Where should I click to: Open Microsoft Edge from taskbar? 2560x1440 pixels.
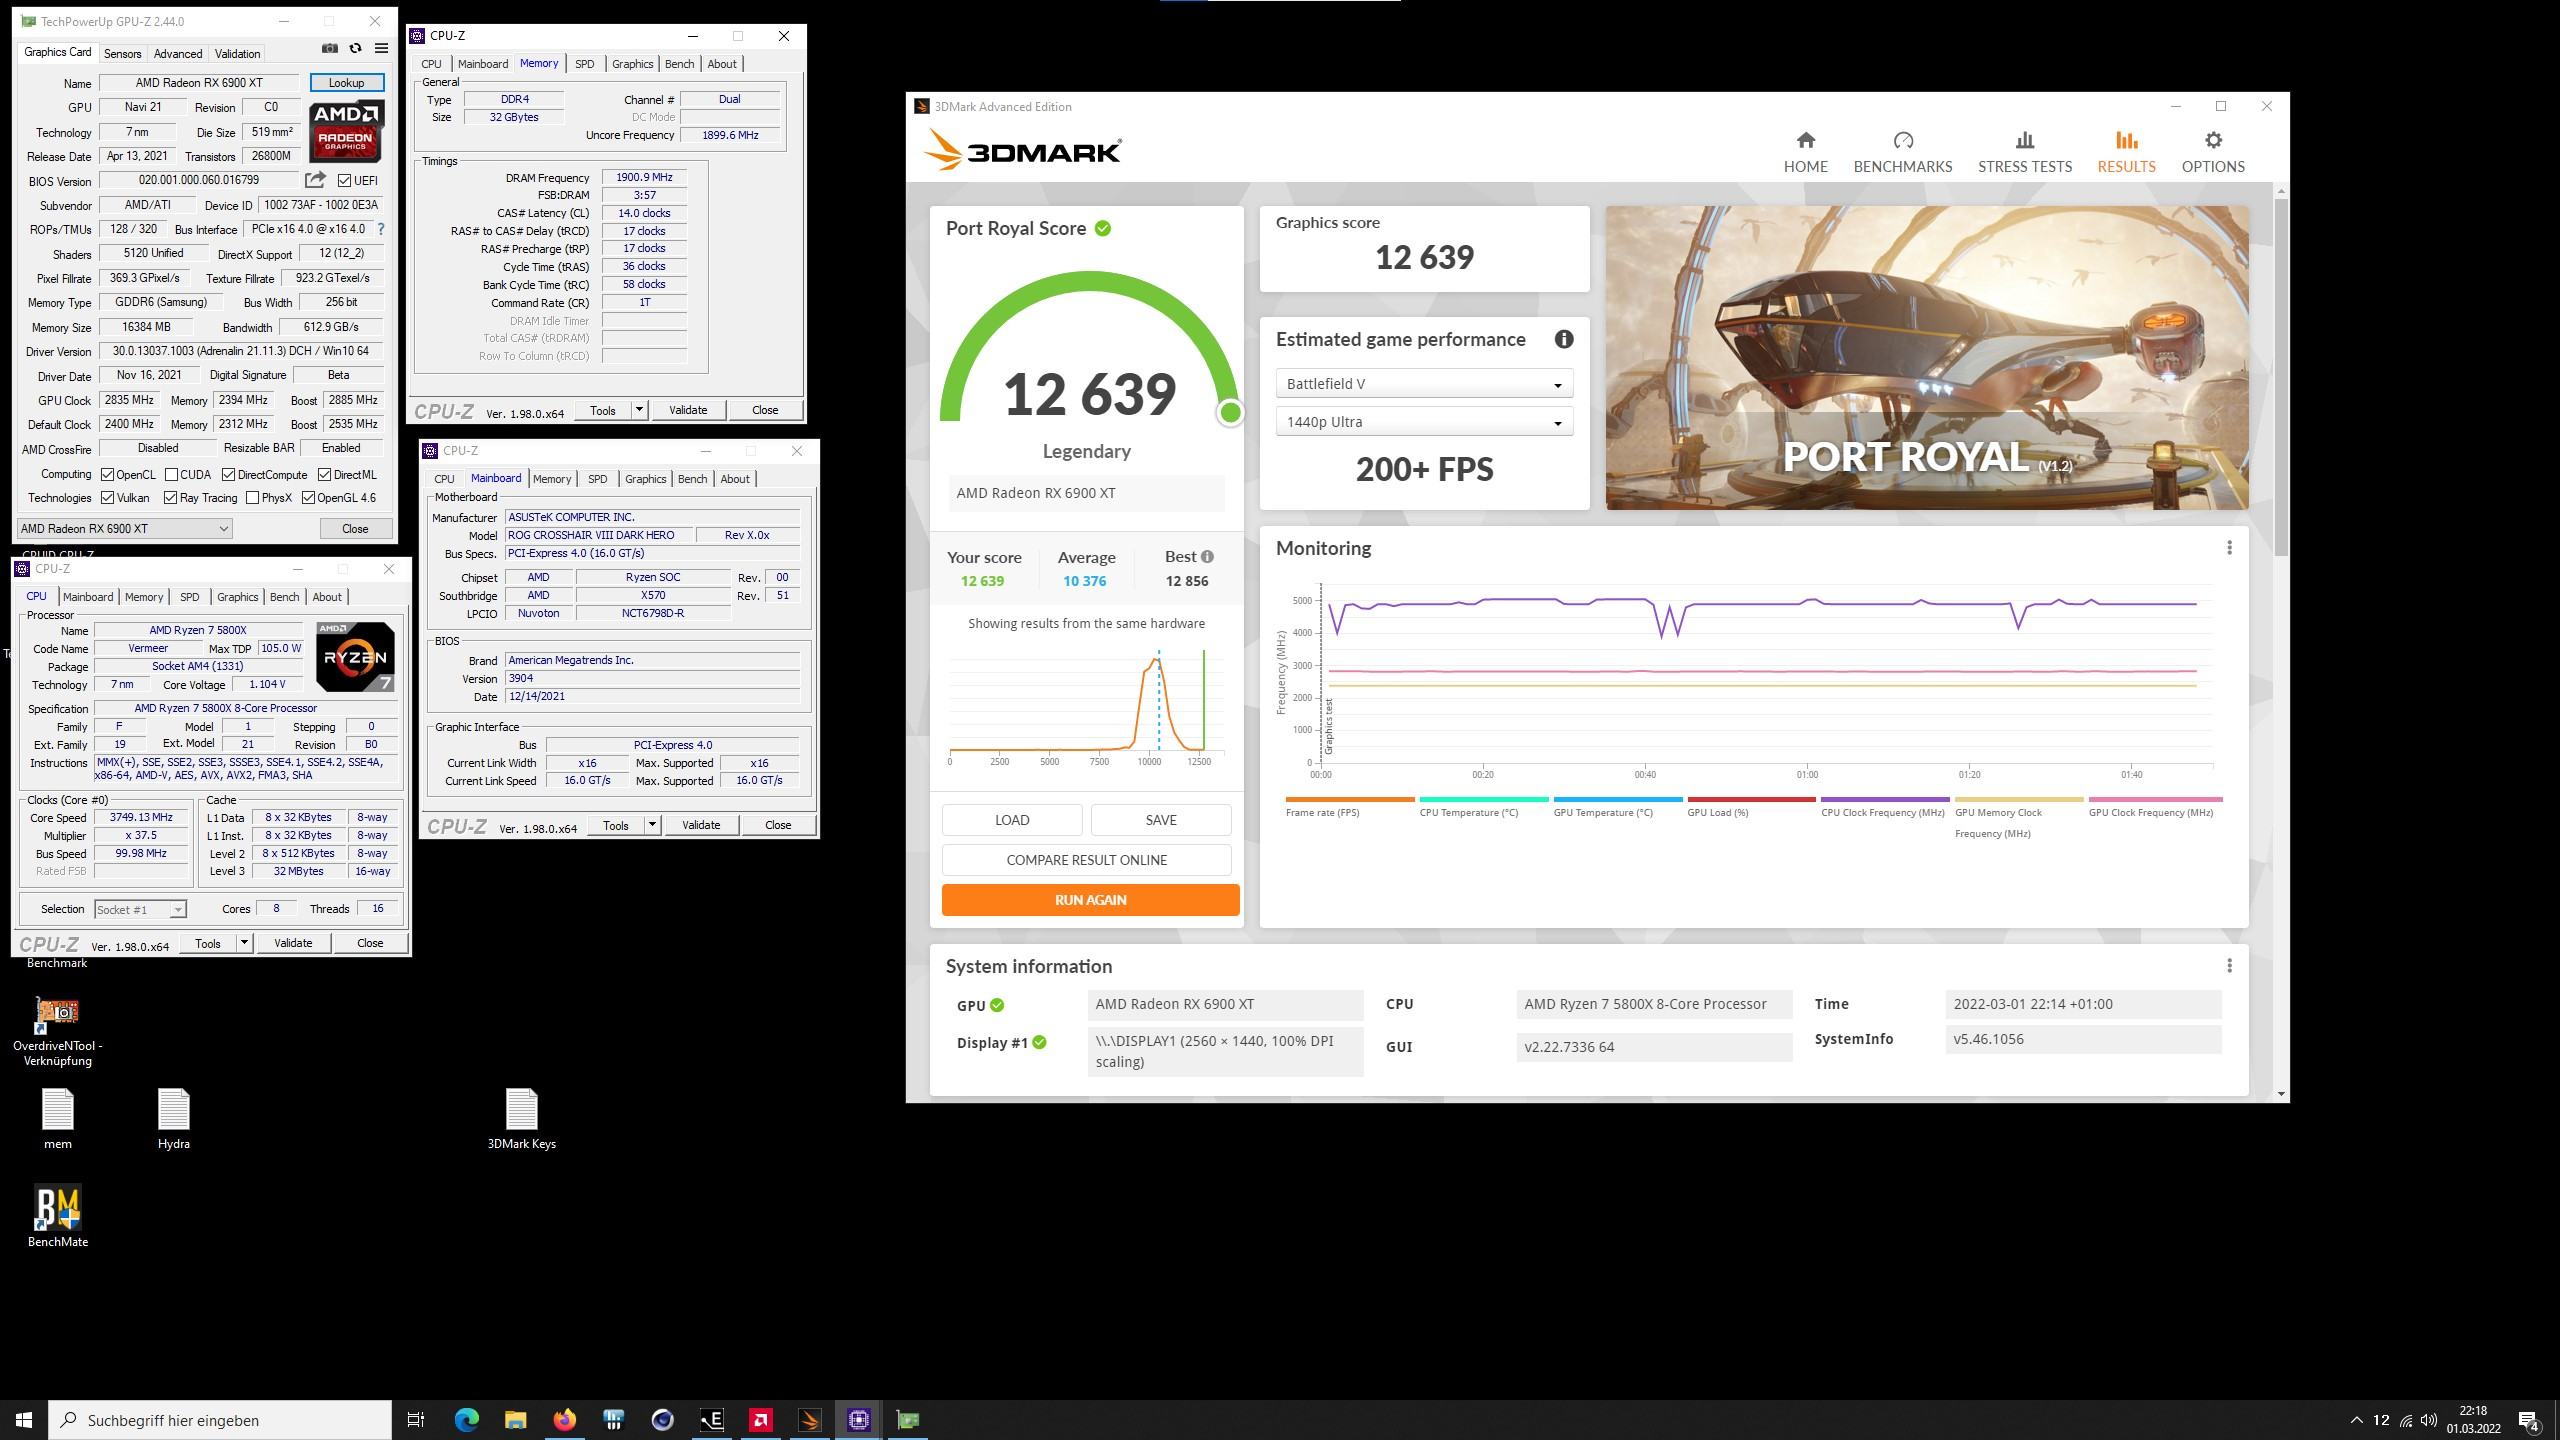pyautogui.click(x=467, y=1420)
